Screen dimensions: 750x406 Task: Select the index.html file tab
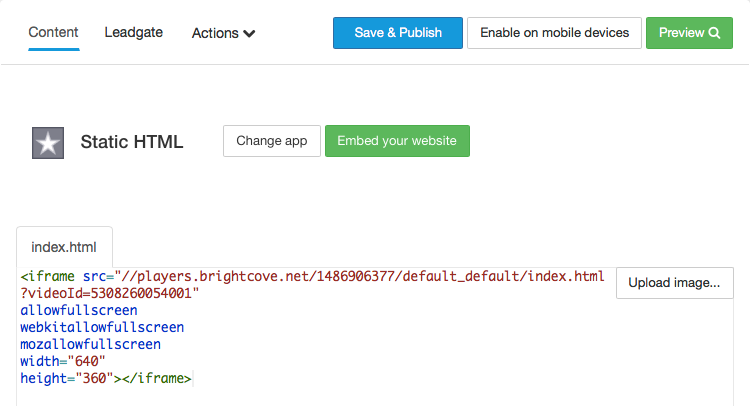(x=64, y=246)
